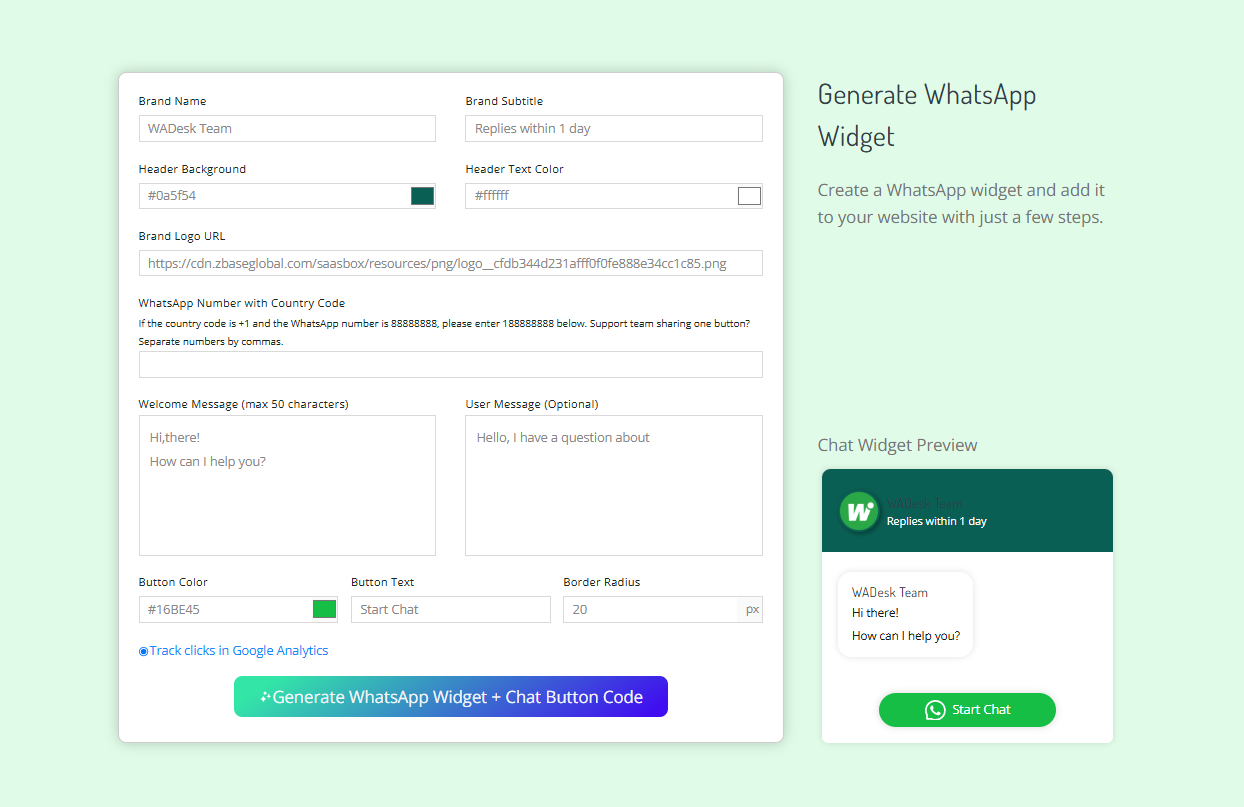Click the Border Radius value field
This screenshot has height=807, width=1244.
(650, 609)
